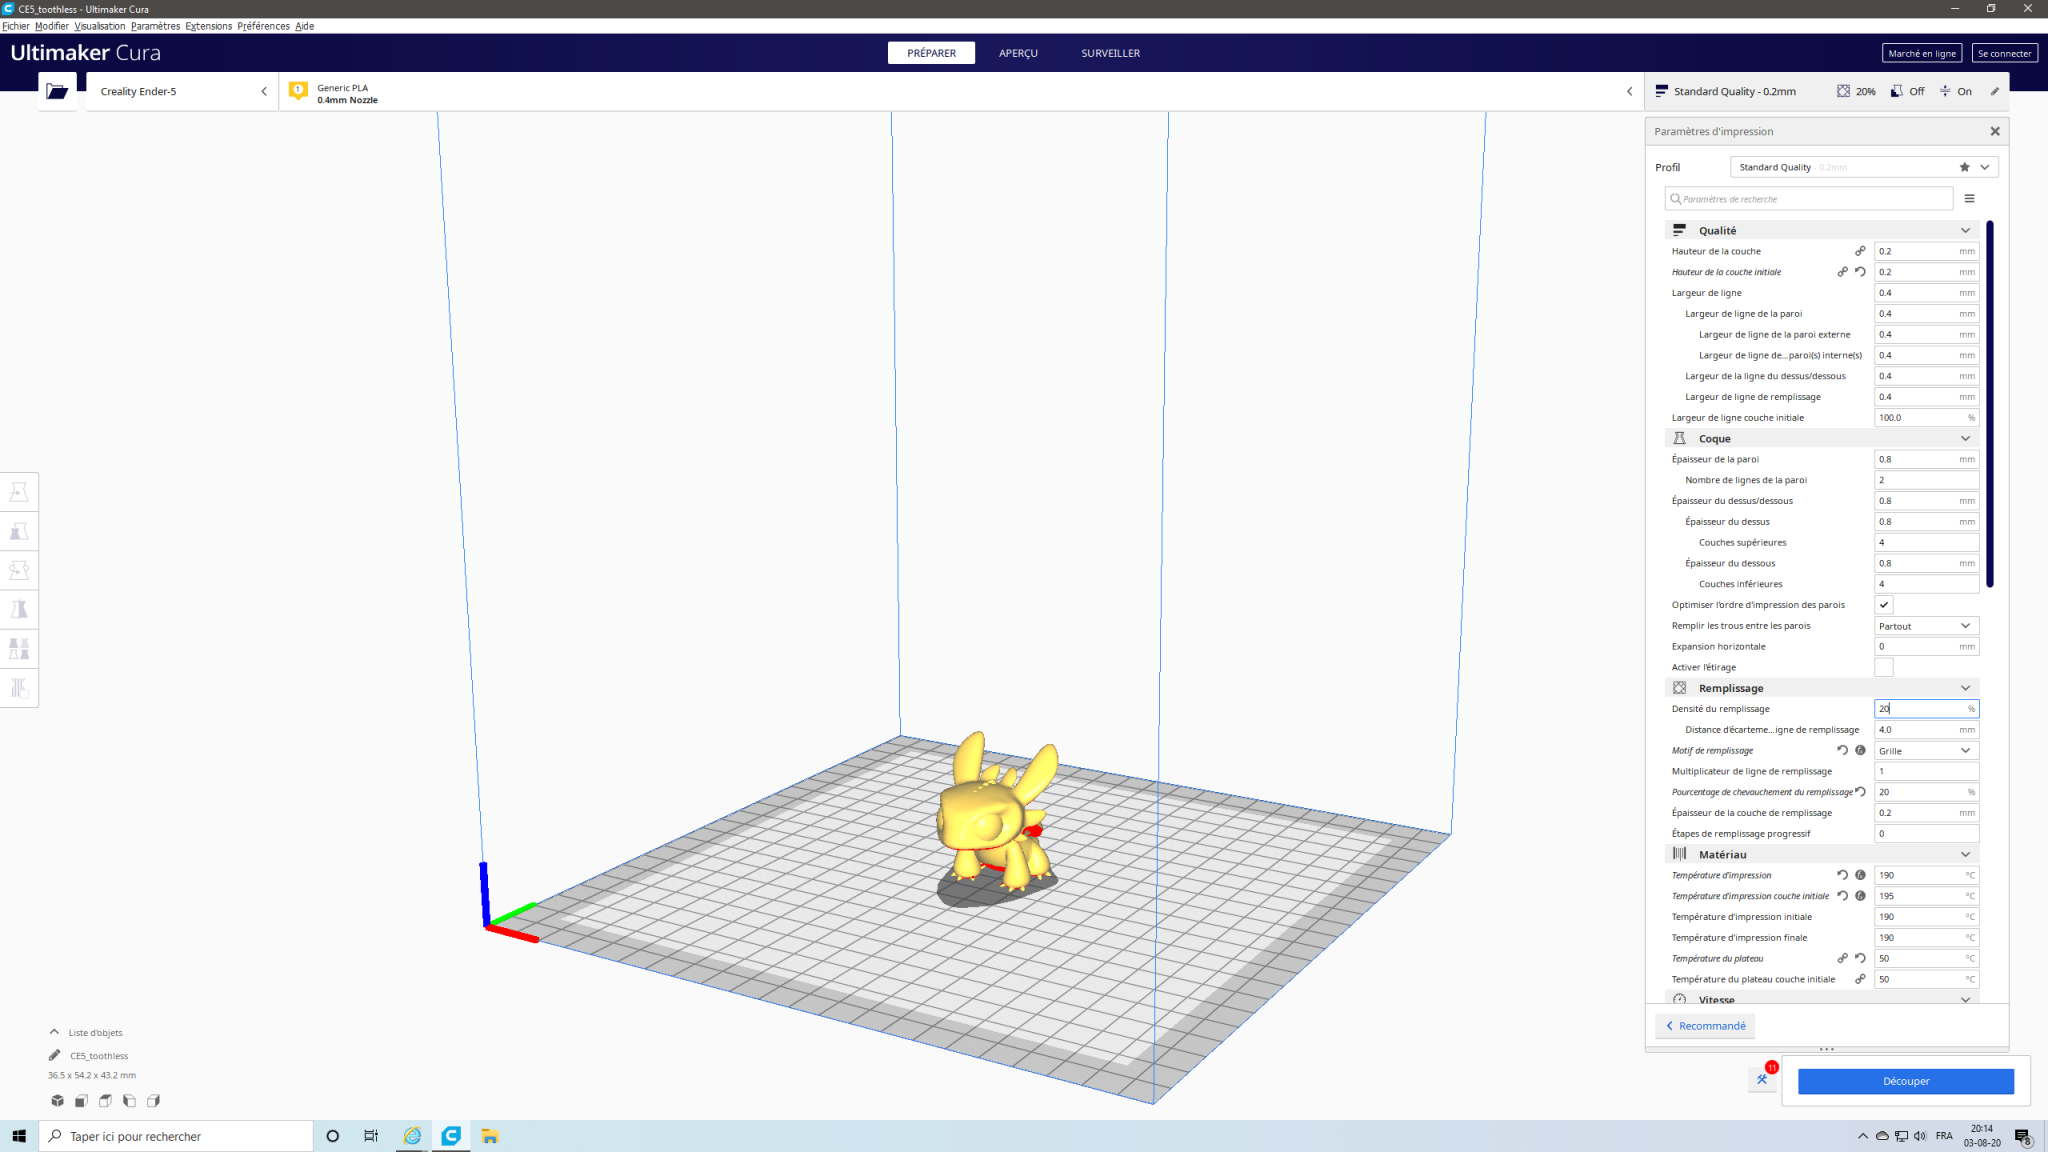Reset Température du plateau value
Screen dimensions: 2048x1152
[1860, 958]
